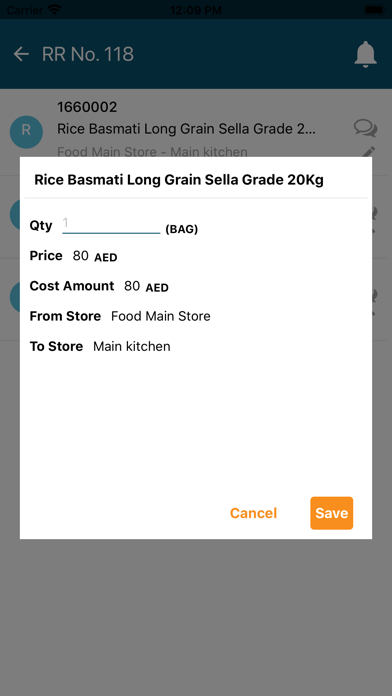The image size is (392, 696).
Task: Cancel the edit dialog
Action: (x=253, y=513)
